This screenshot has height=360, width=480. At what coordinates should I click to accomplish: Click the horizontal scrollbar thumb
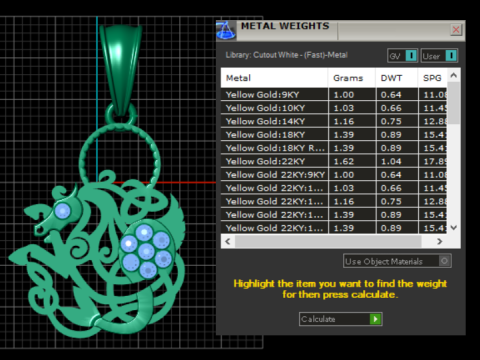pyautogui.click(x=328, y=241)
